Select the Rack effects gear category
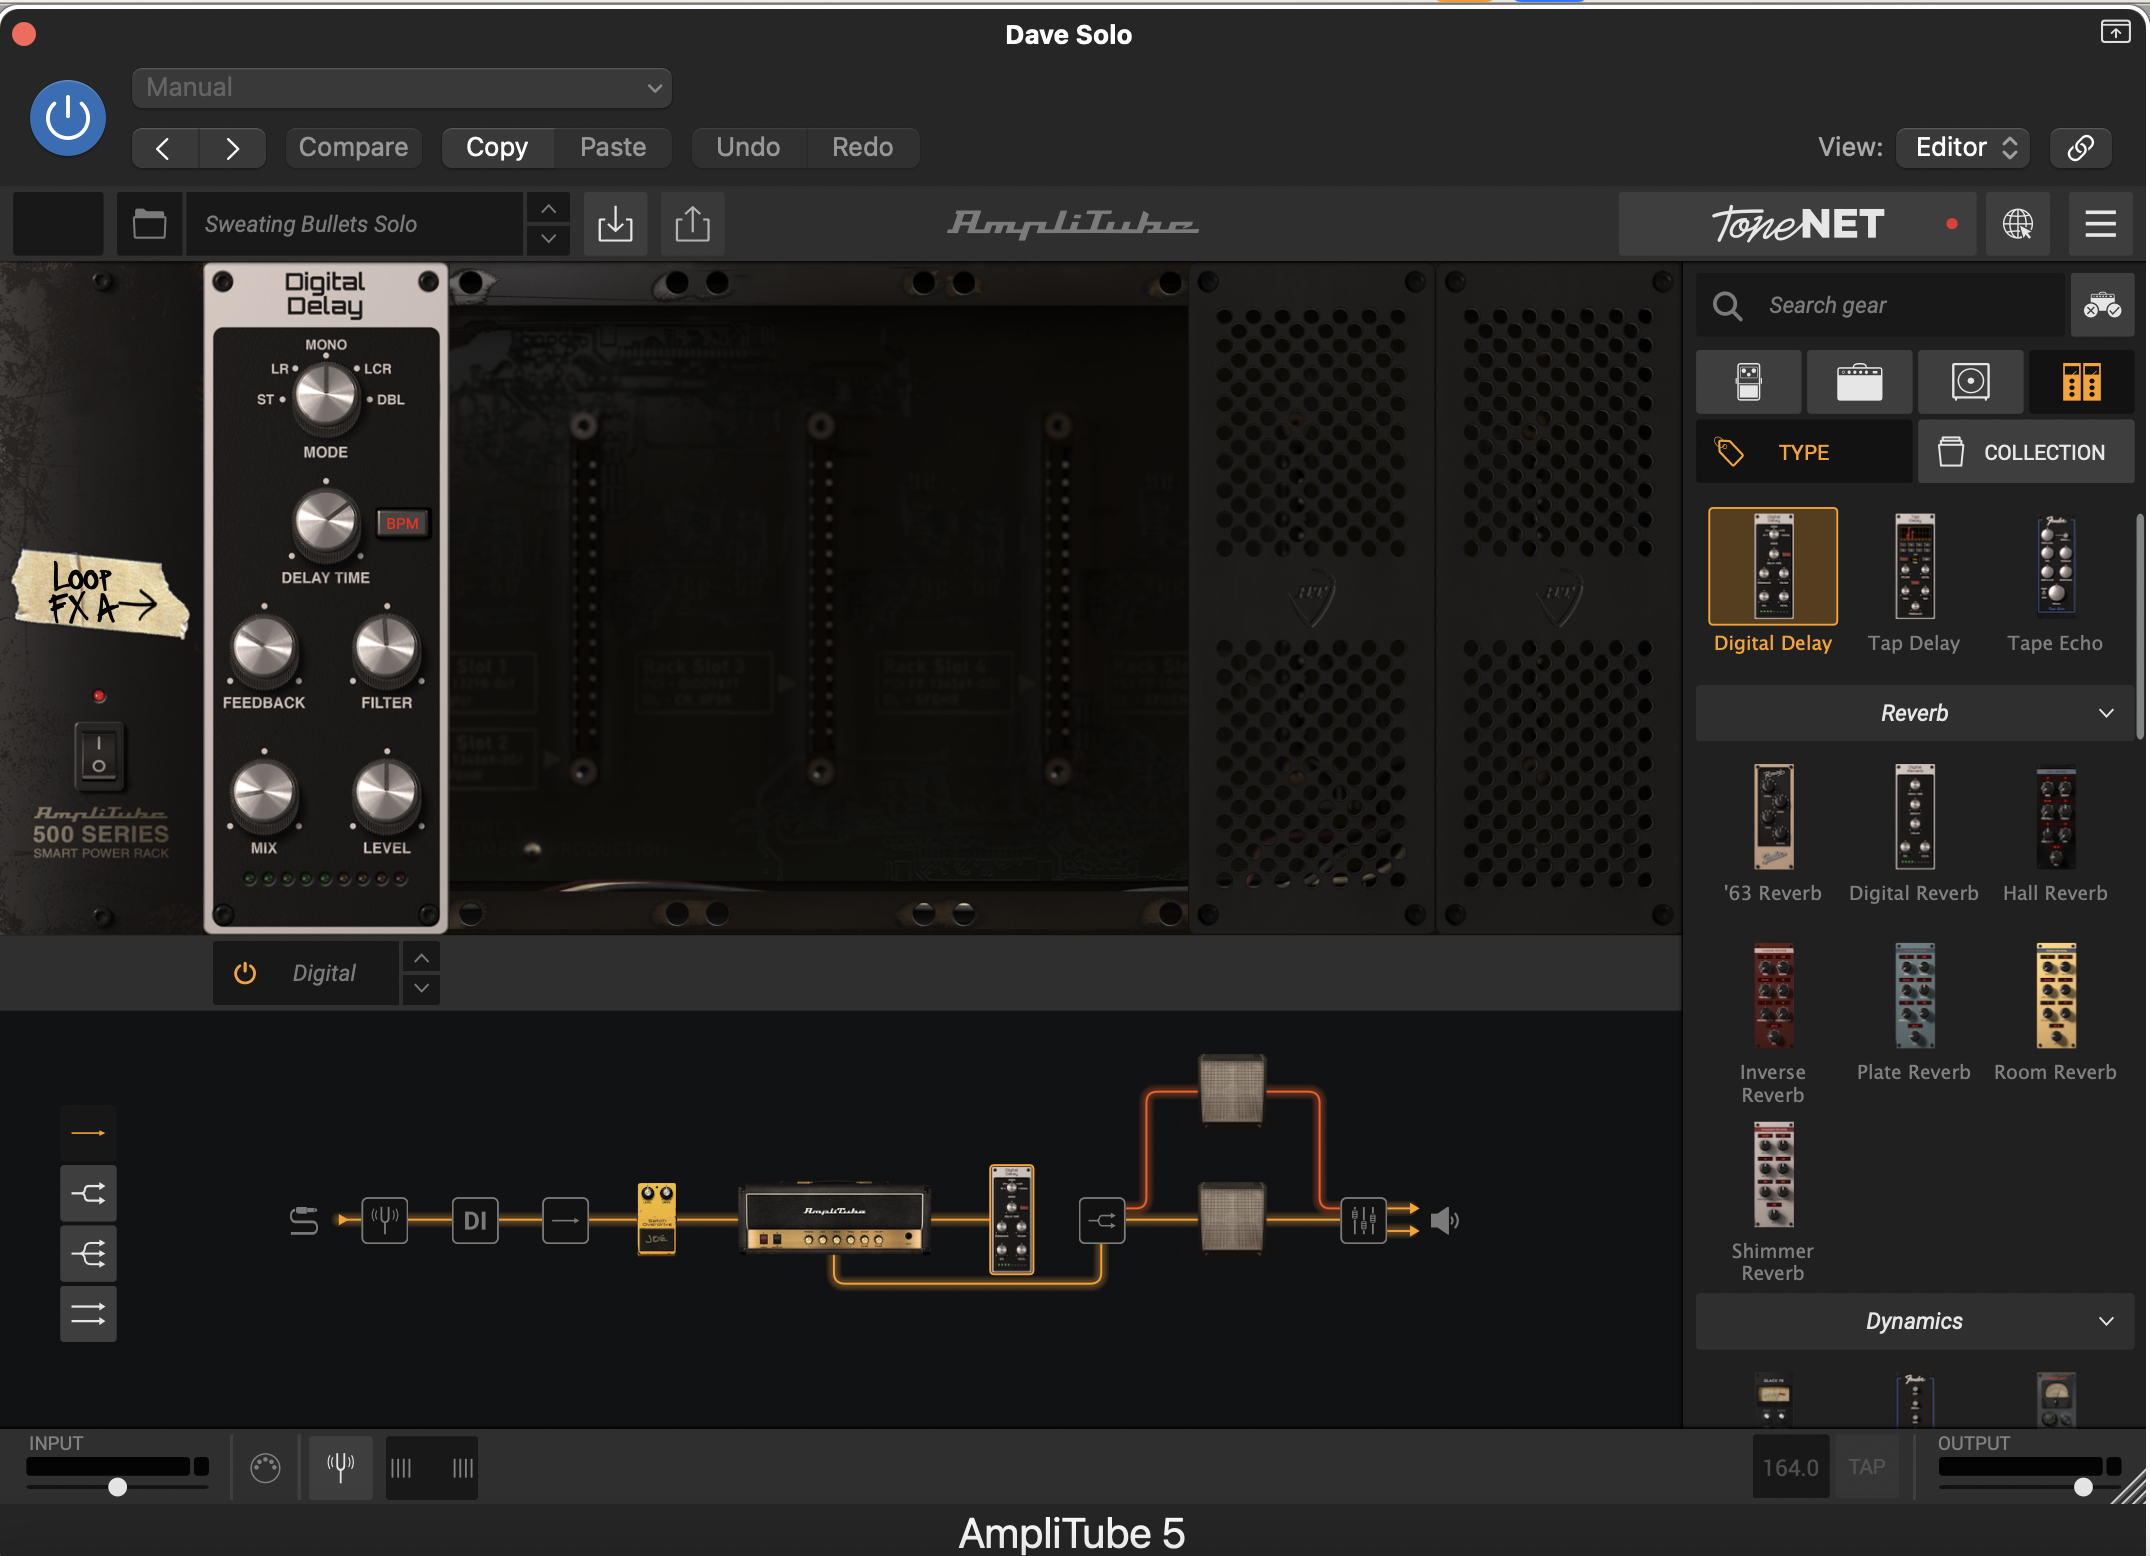This screenshot has width=2150, height=1556. (x=2081, y=382)
